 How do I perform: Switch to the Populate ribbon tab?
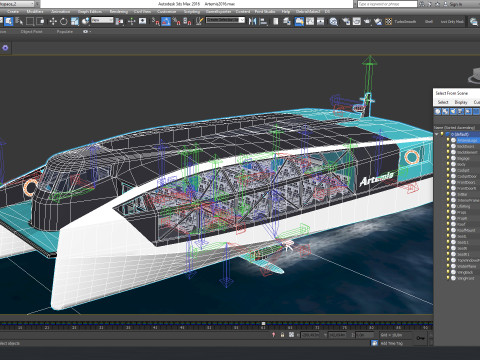[x=65, y=32]
